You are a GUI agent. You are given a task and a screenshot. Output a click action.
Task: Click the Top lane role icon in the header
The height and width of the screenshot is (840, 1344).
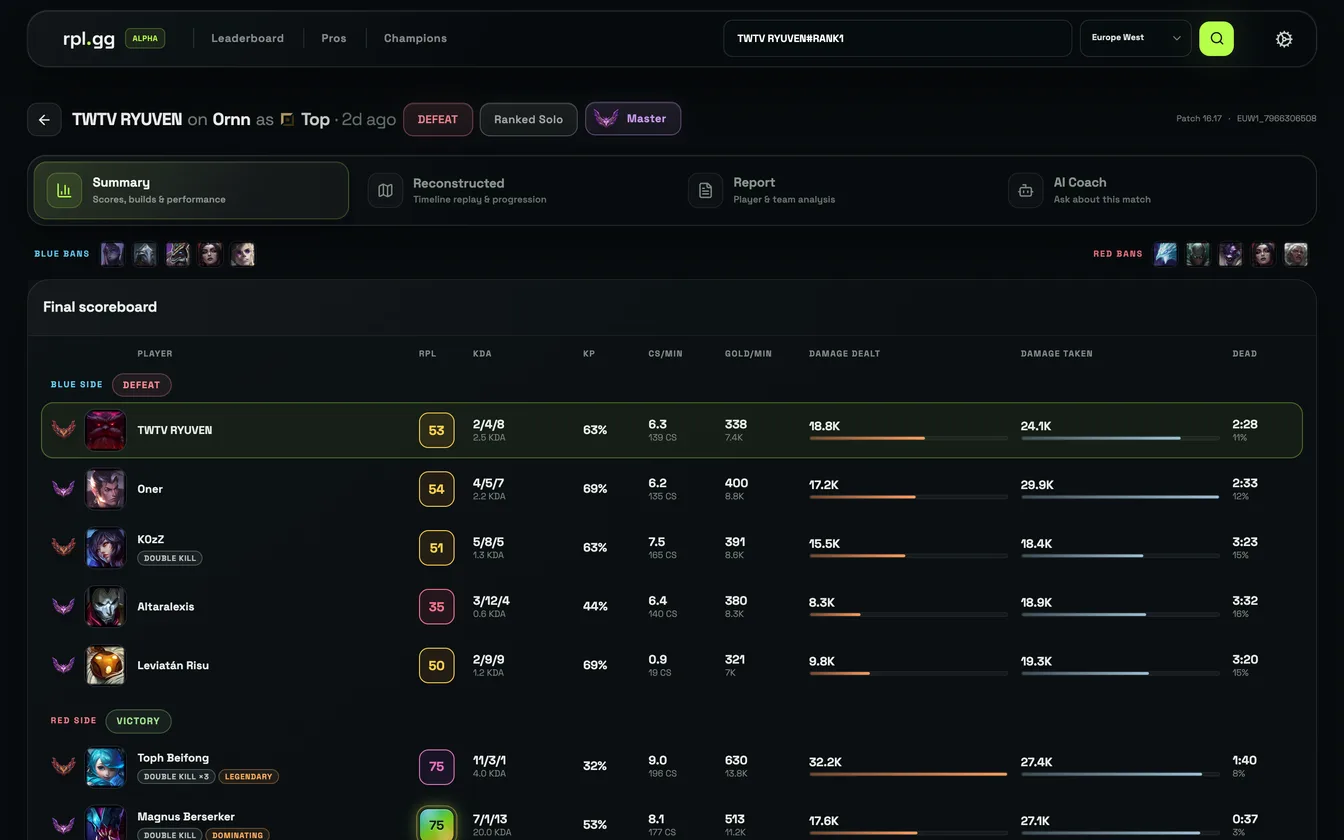pyautogui.click(x=287, y=119)
